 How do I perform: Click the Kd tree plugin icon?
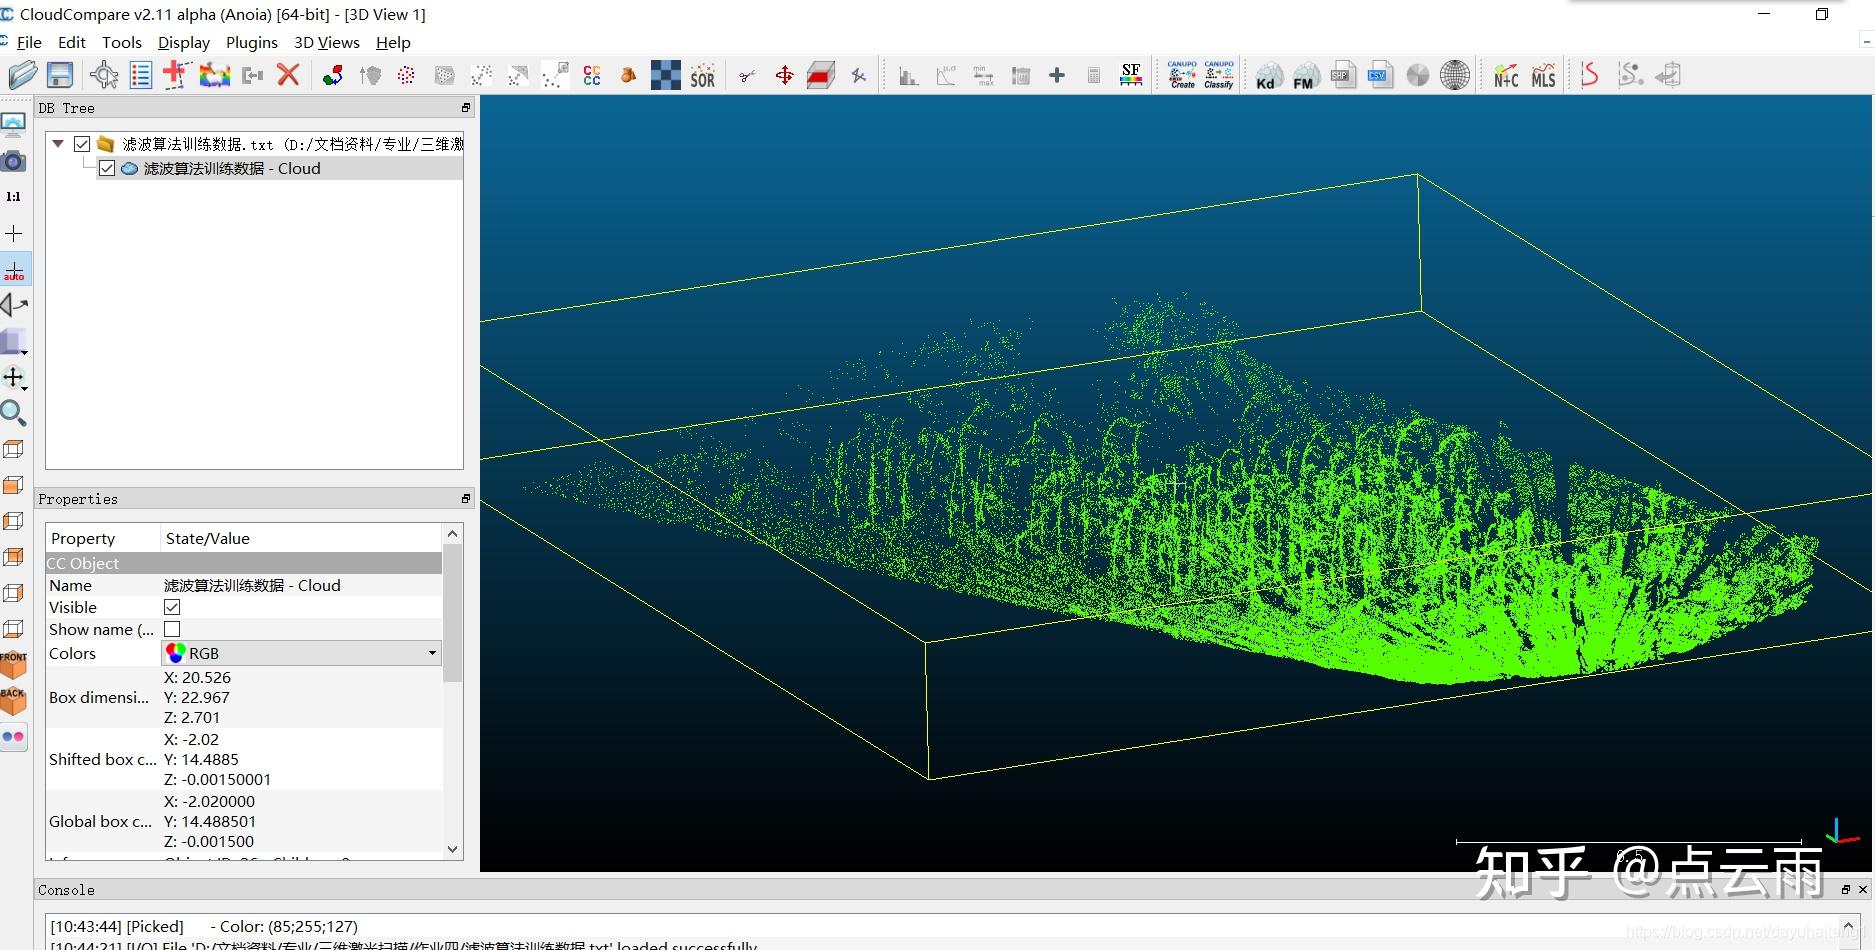(x=1267, y=76)
